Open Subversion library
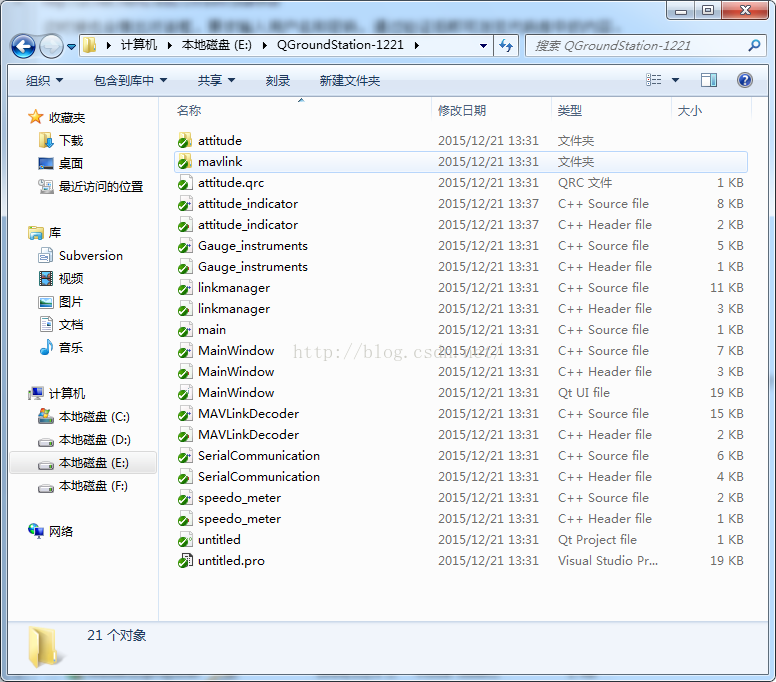Image resolution: width=776 pixels, height=682 pixels. [91, 255]
